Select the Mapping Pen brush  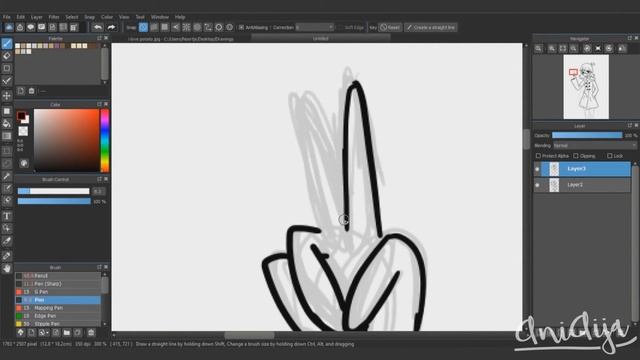58,308
